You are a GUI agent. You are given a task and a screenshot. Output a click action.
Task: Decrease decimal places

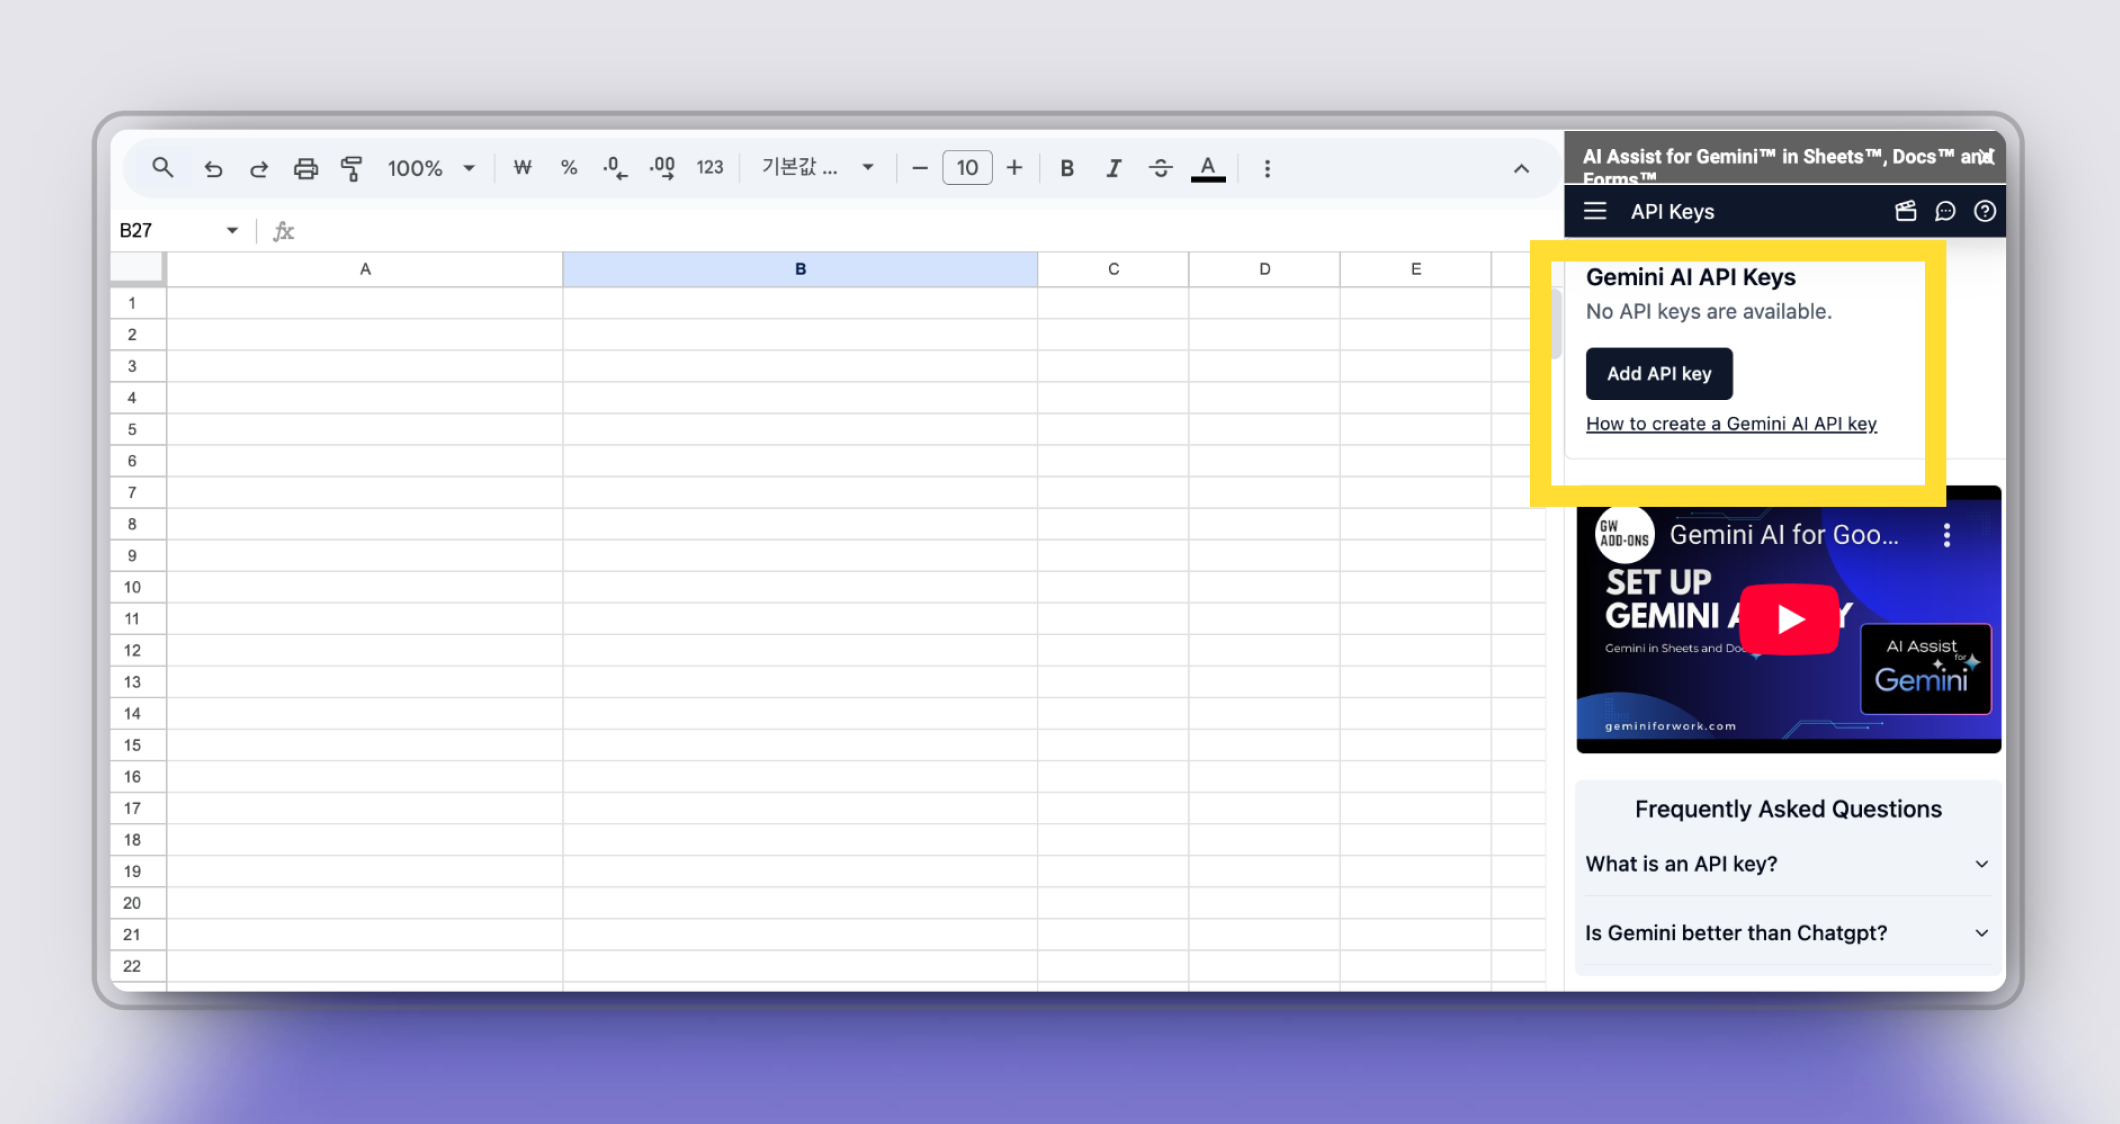pos(615,168)
